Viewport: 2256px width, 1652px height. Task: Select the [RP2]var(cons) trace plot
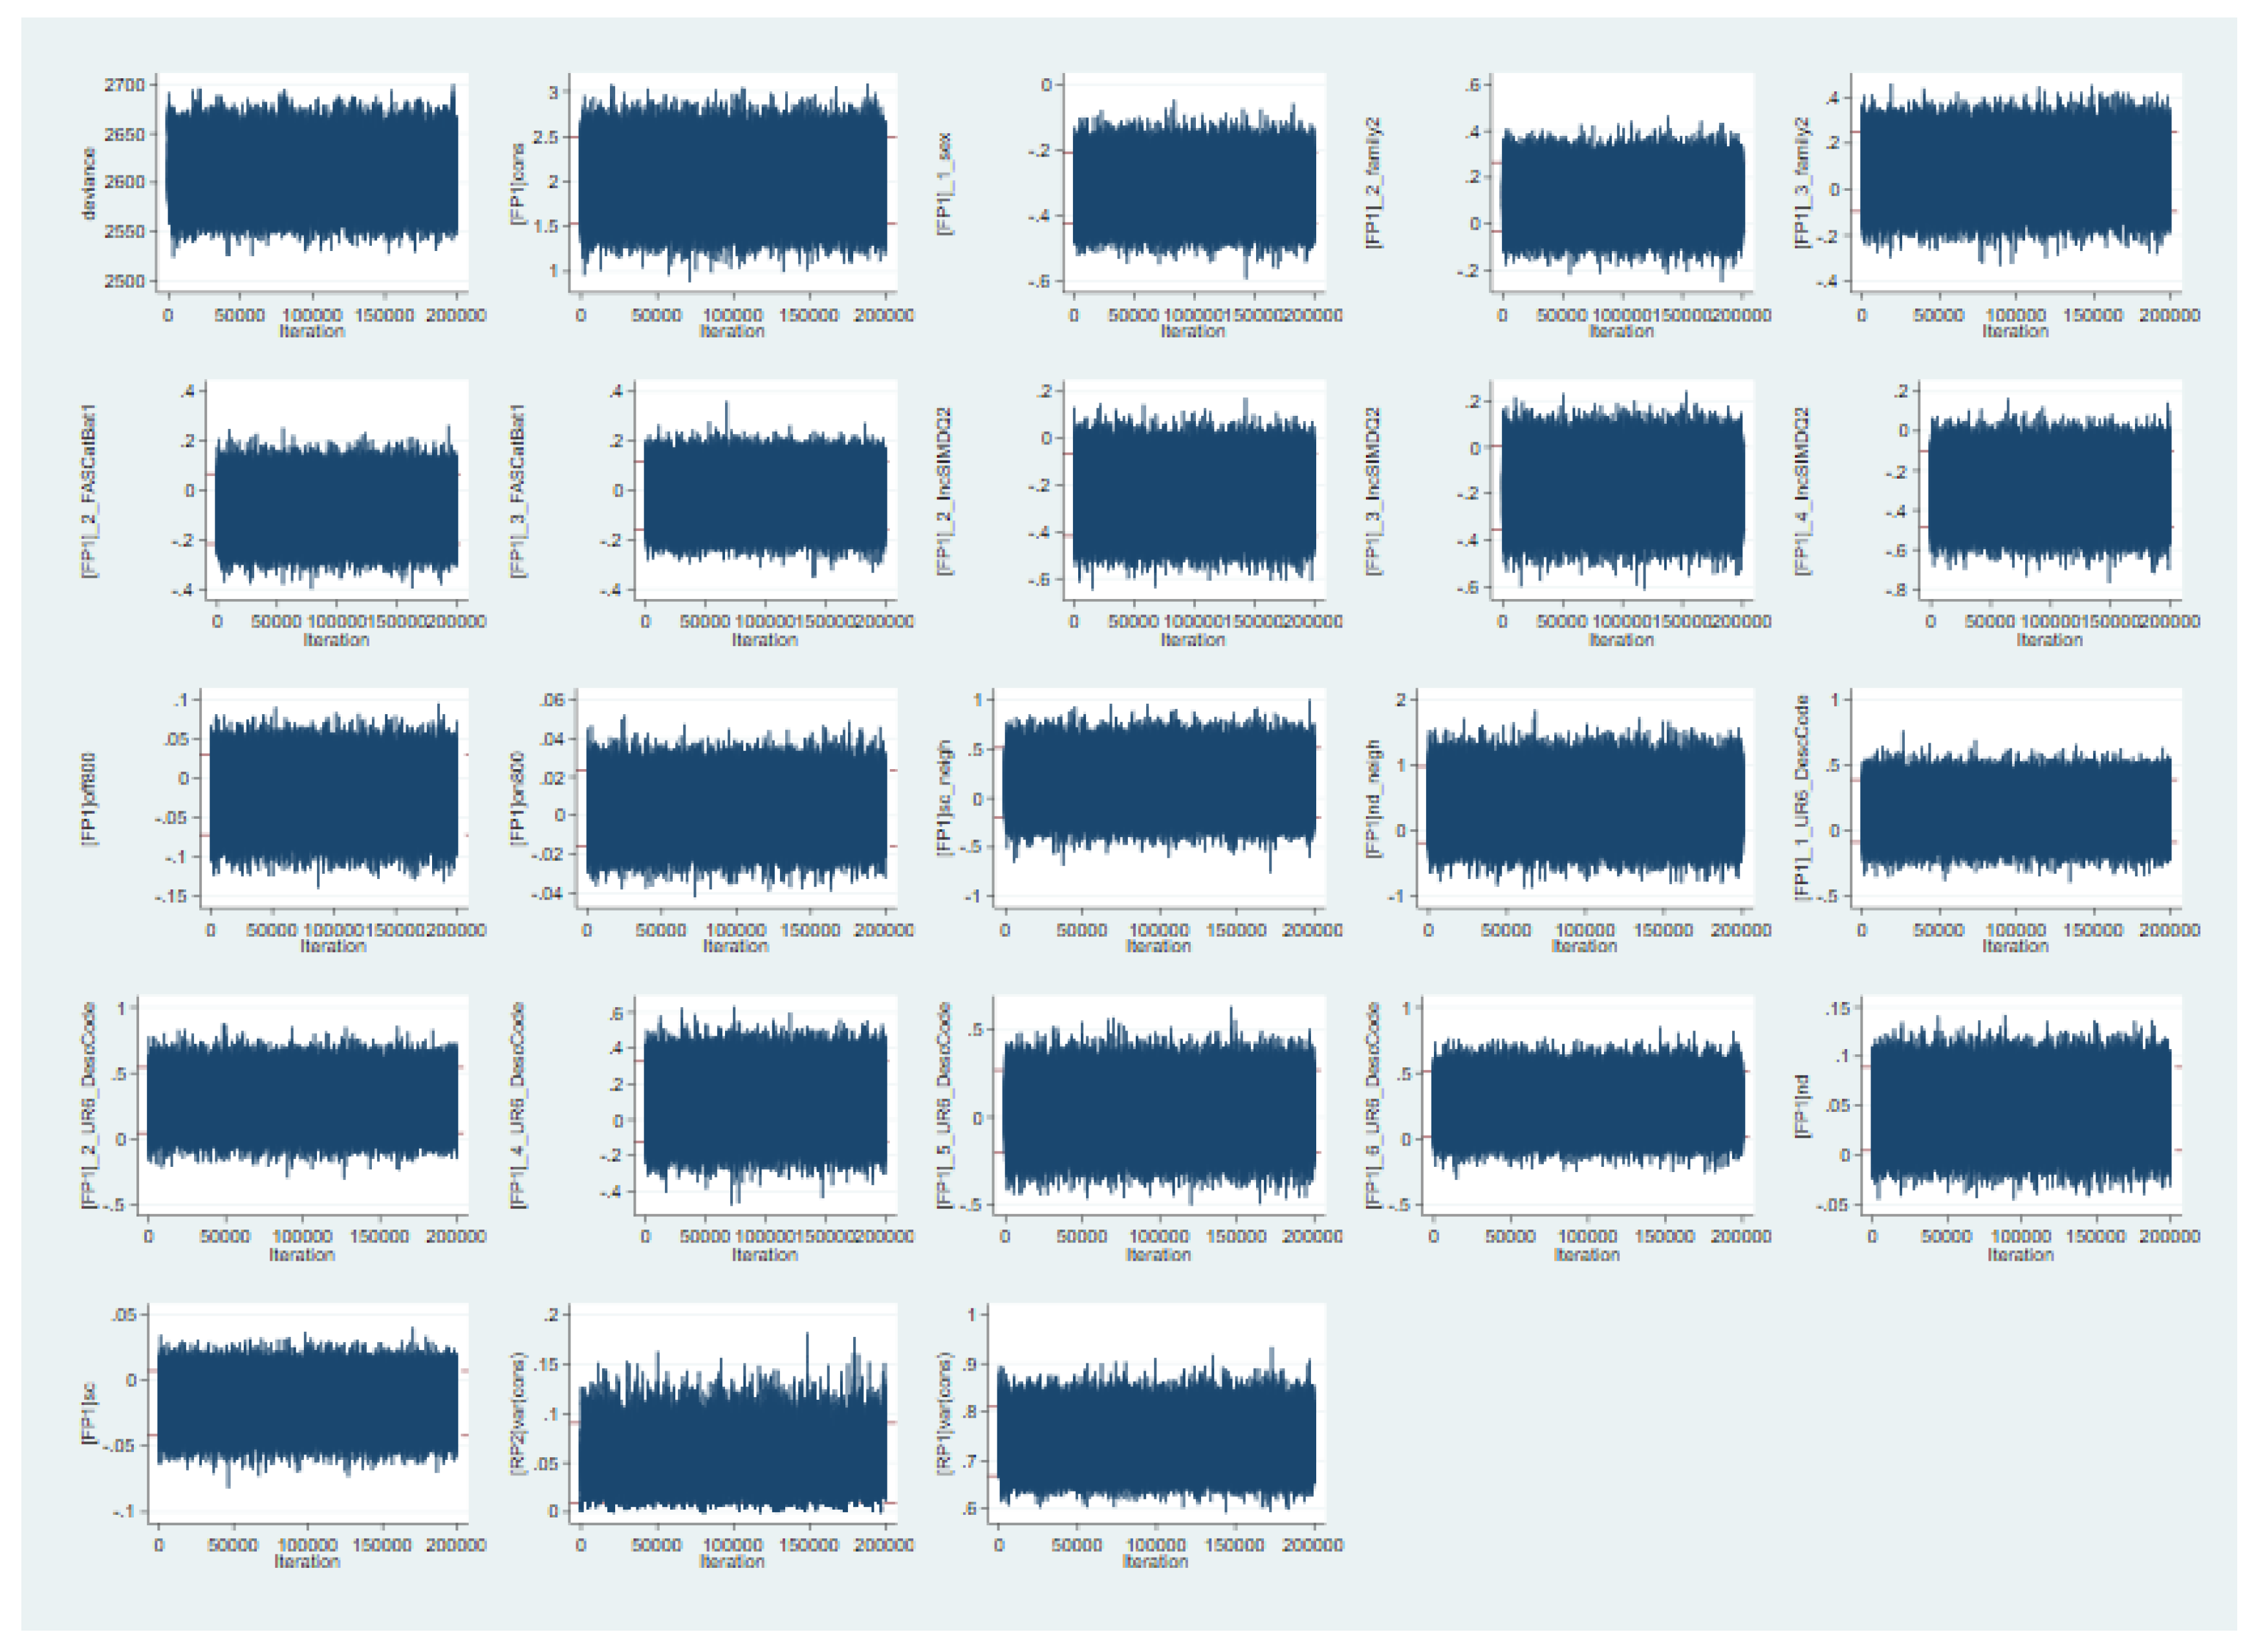coord(732,1412)
